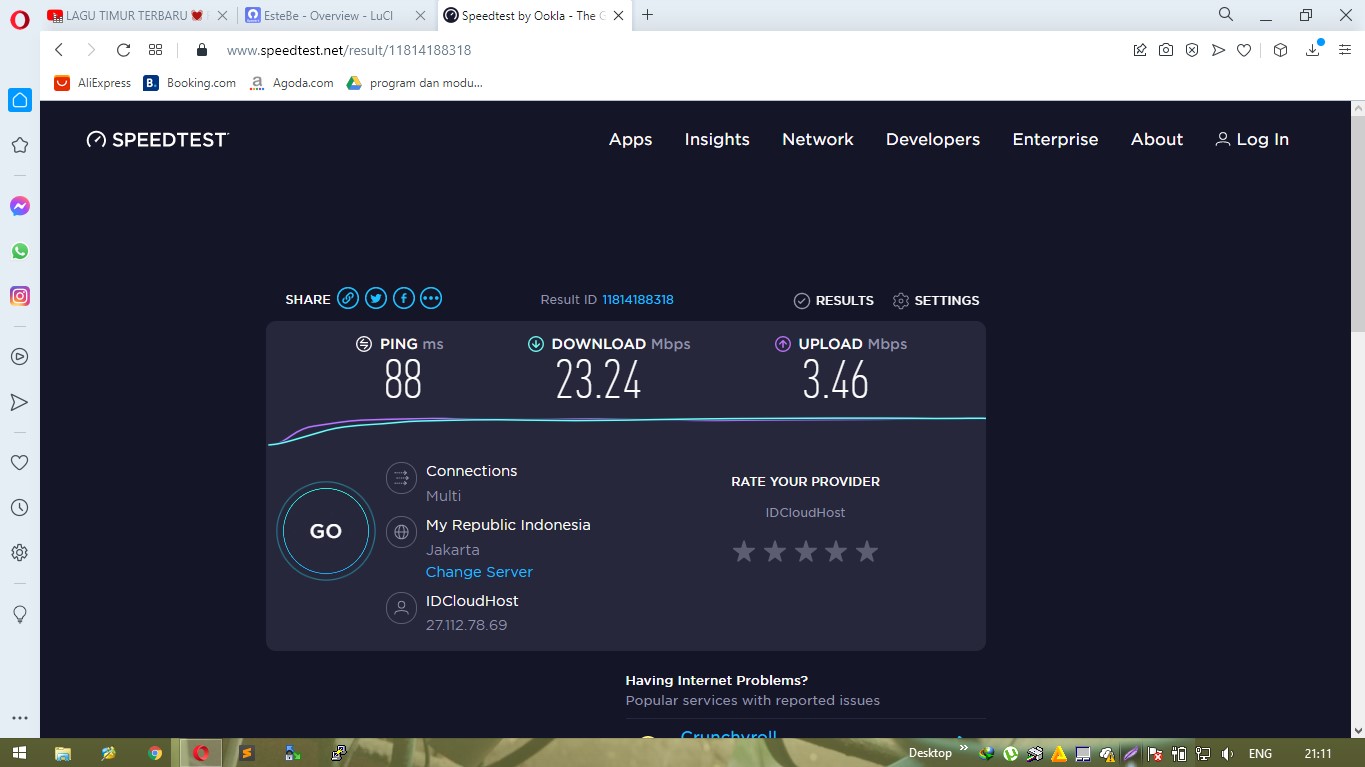Viewport: 1365px width, 767px height.
Task: Open File Explorer from the taskbar
Action: pyautogui.click(x=63, y=753)
